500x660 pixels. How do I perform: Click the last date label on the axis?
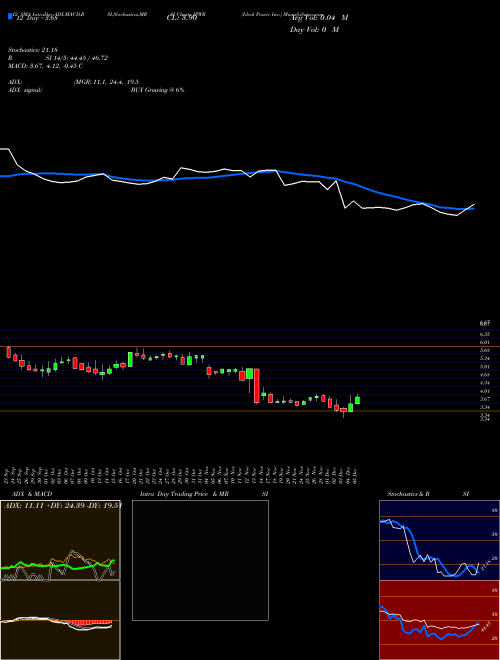tap(357, 476)
